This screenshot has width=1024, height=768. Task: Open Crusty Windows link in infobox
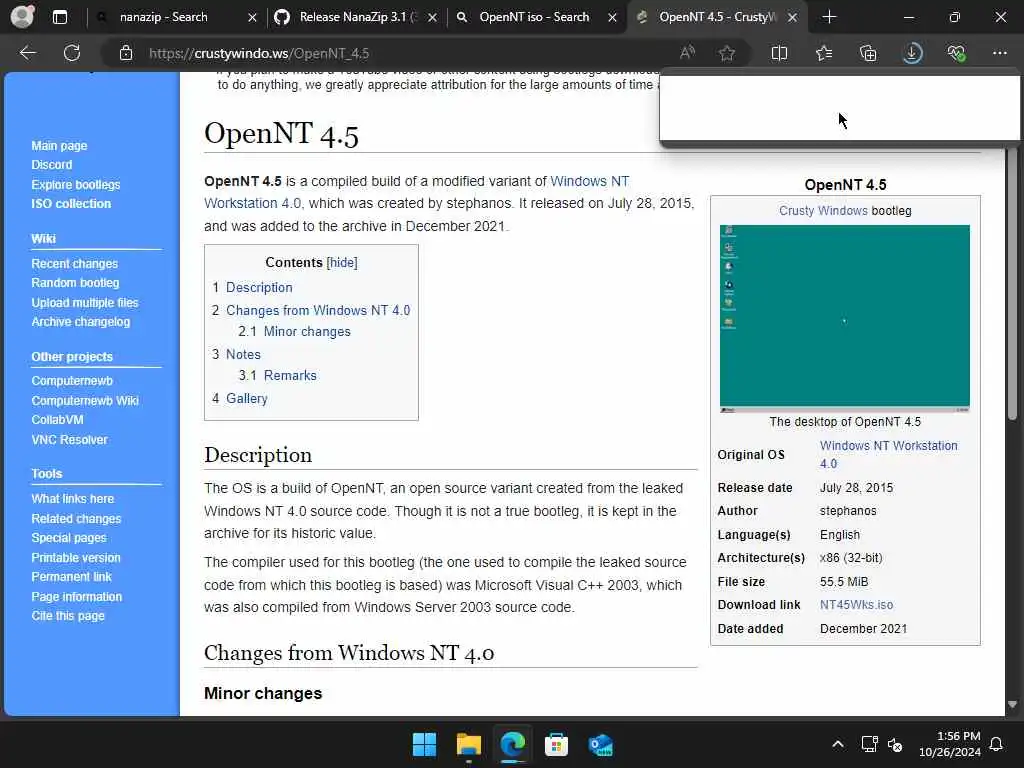[x=823, y=211]
